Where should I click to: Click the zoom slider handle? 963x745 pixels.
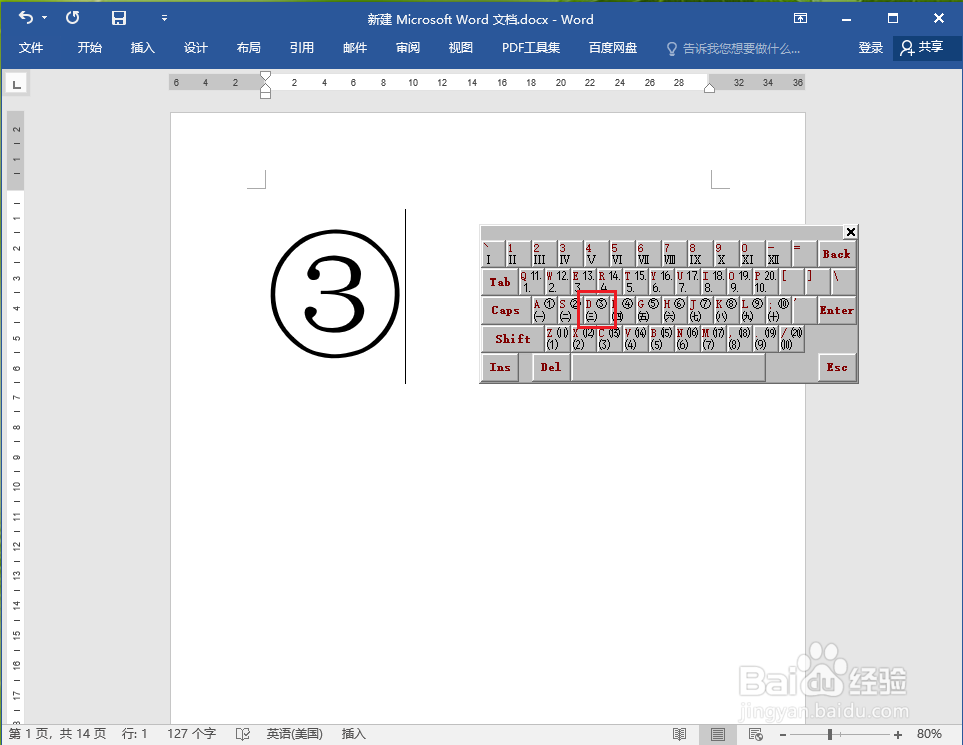[830, 735]
